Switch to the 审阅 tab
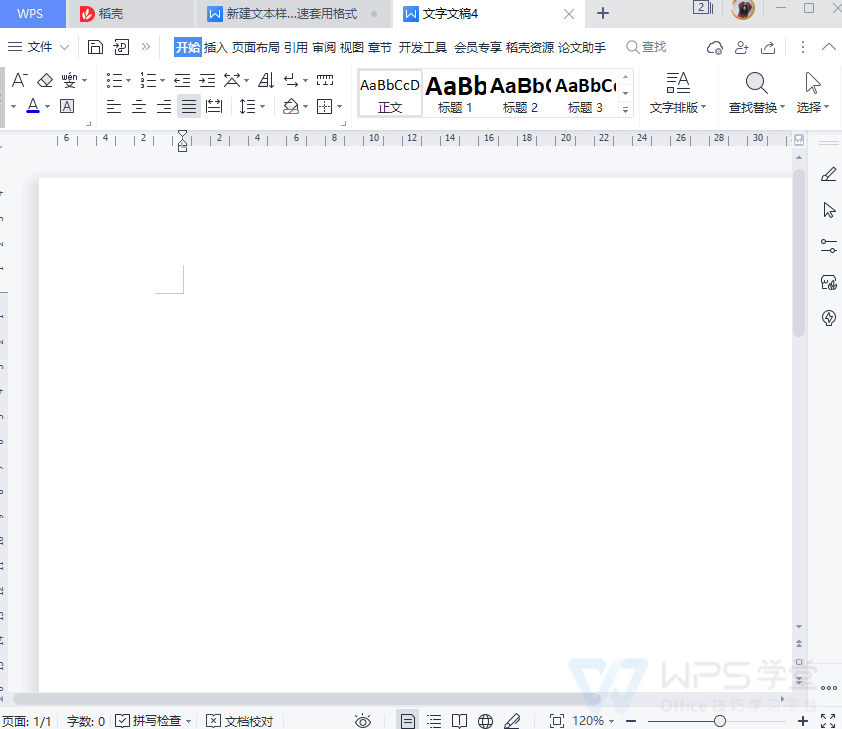 click(x=324, y=47)
